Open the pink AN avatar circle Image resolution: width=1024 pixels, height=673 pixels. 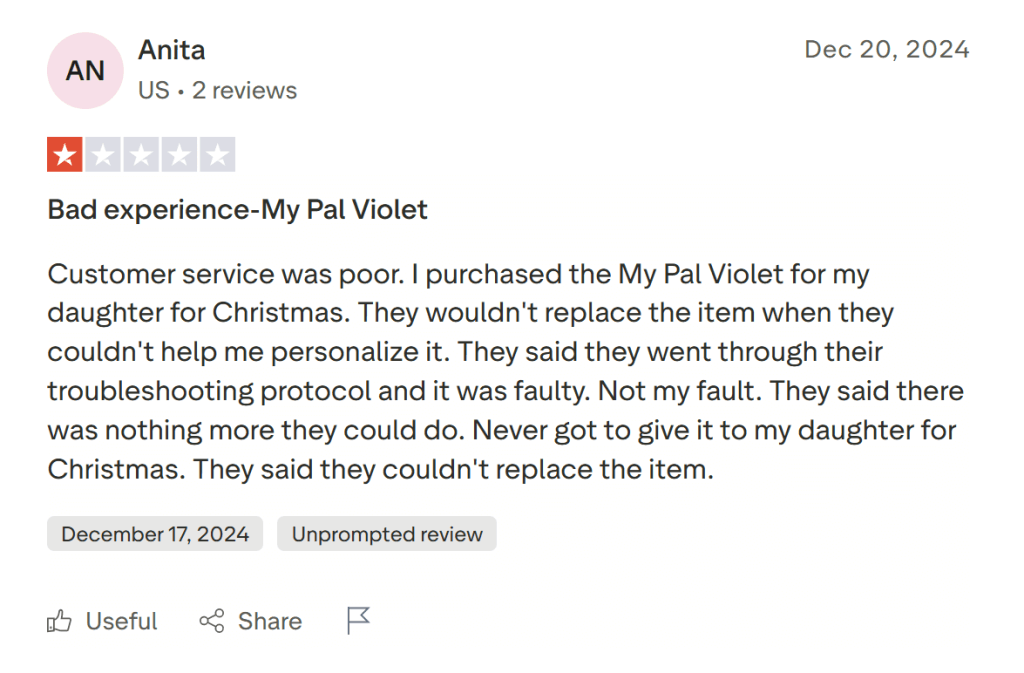85,70
